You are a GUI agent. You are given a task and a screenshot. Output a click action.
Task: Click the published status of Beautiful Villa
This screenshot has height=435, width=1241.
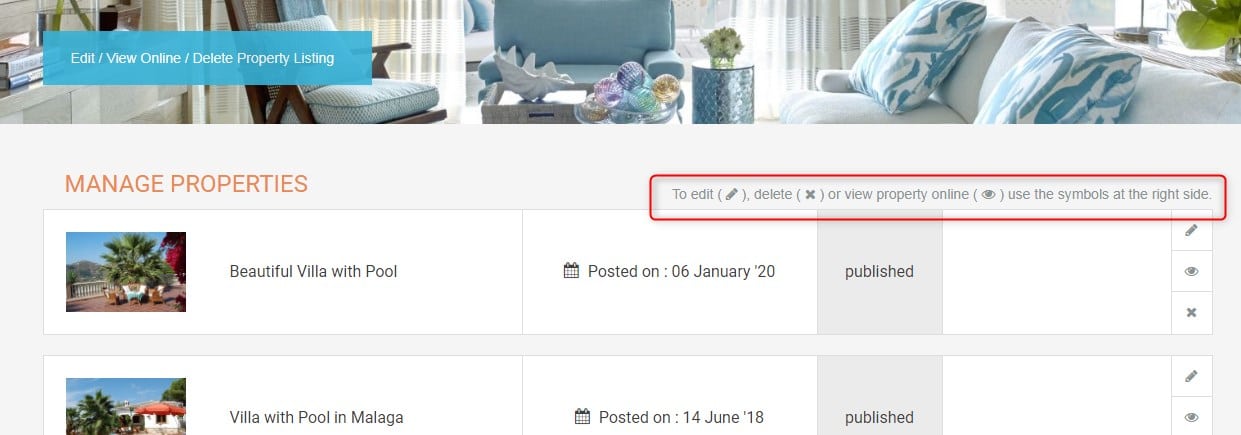point(879,272)
